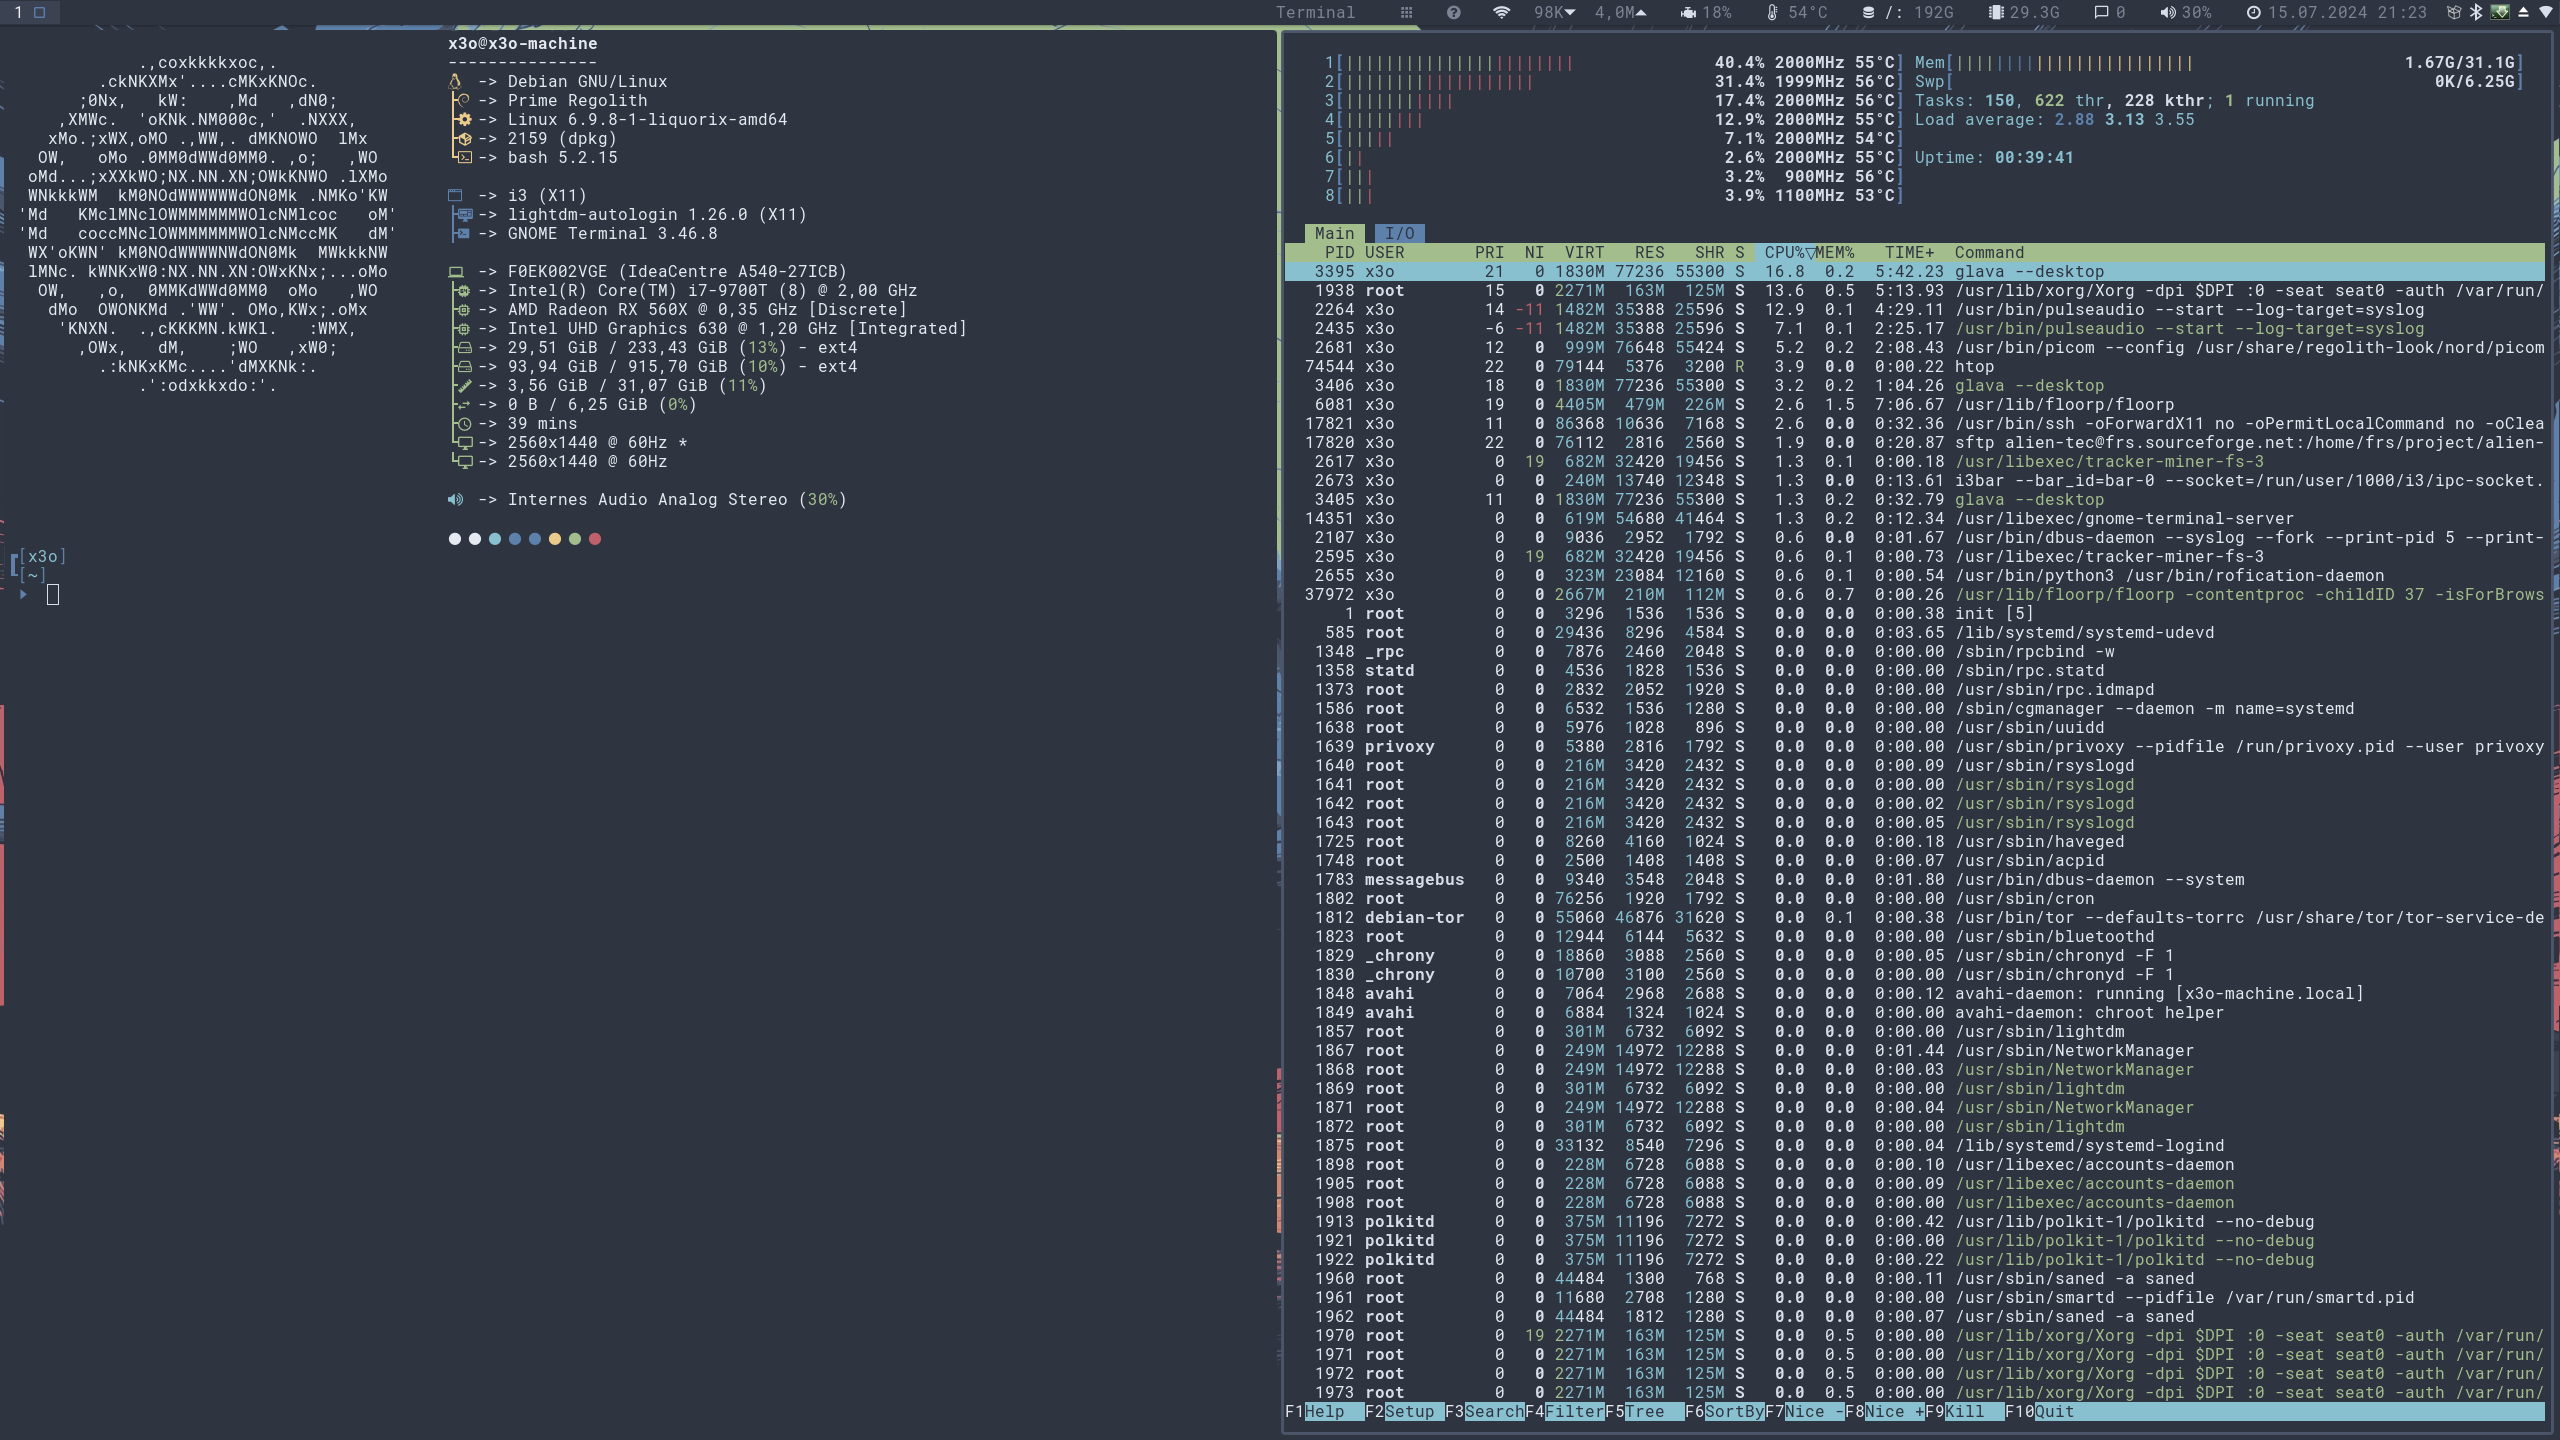Open the help question mark icon
Screen dimensions: 2560x1440
pyautogui.click(x=1453, y=13)
